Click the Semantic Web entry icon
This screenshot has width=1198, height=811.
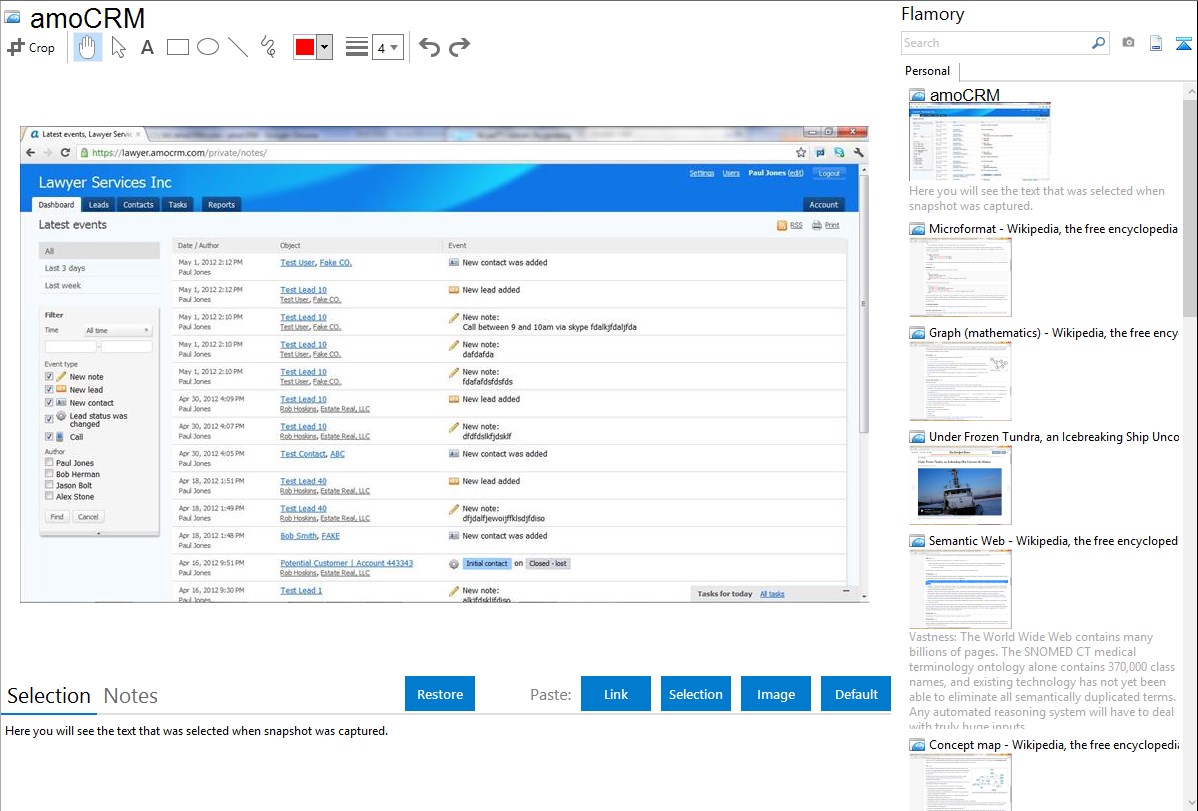click(x=917, y=540)
